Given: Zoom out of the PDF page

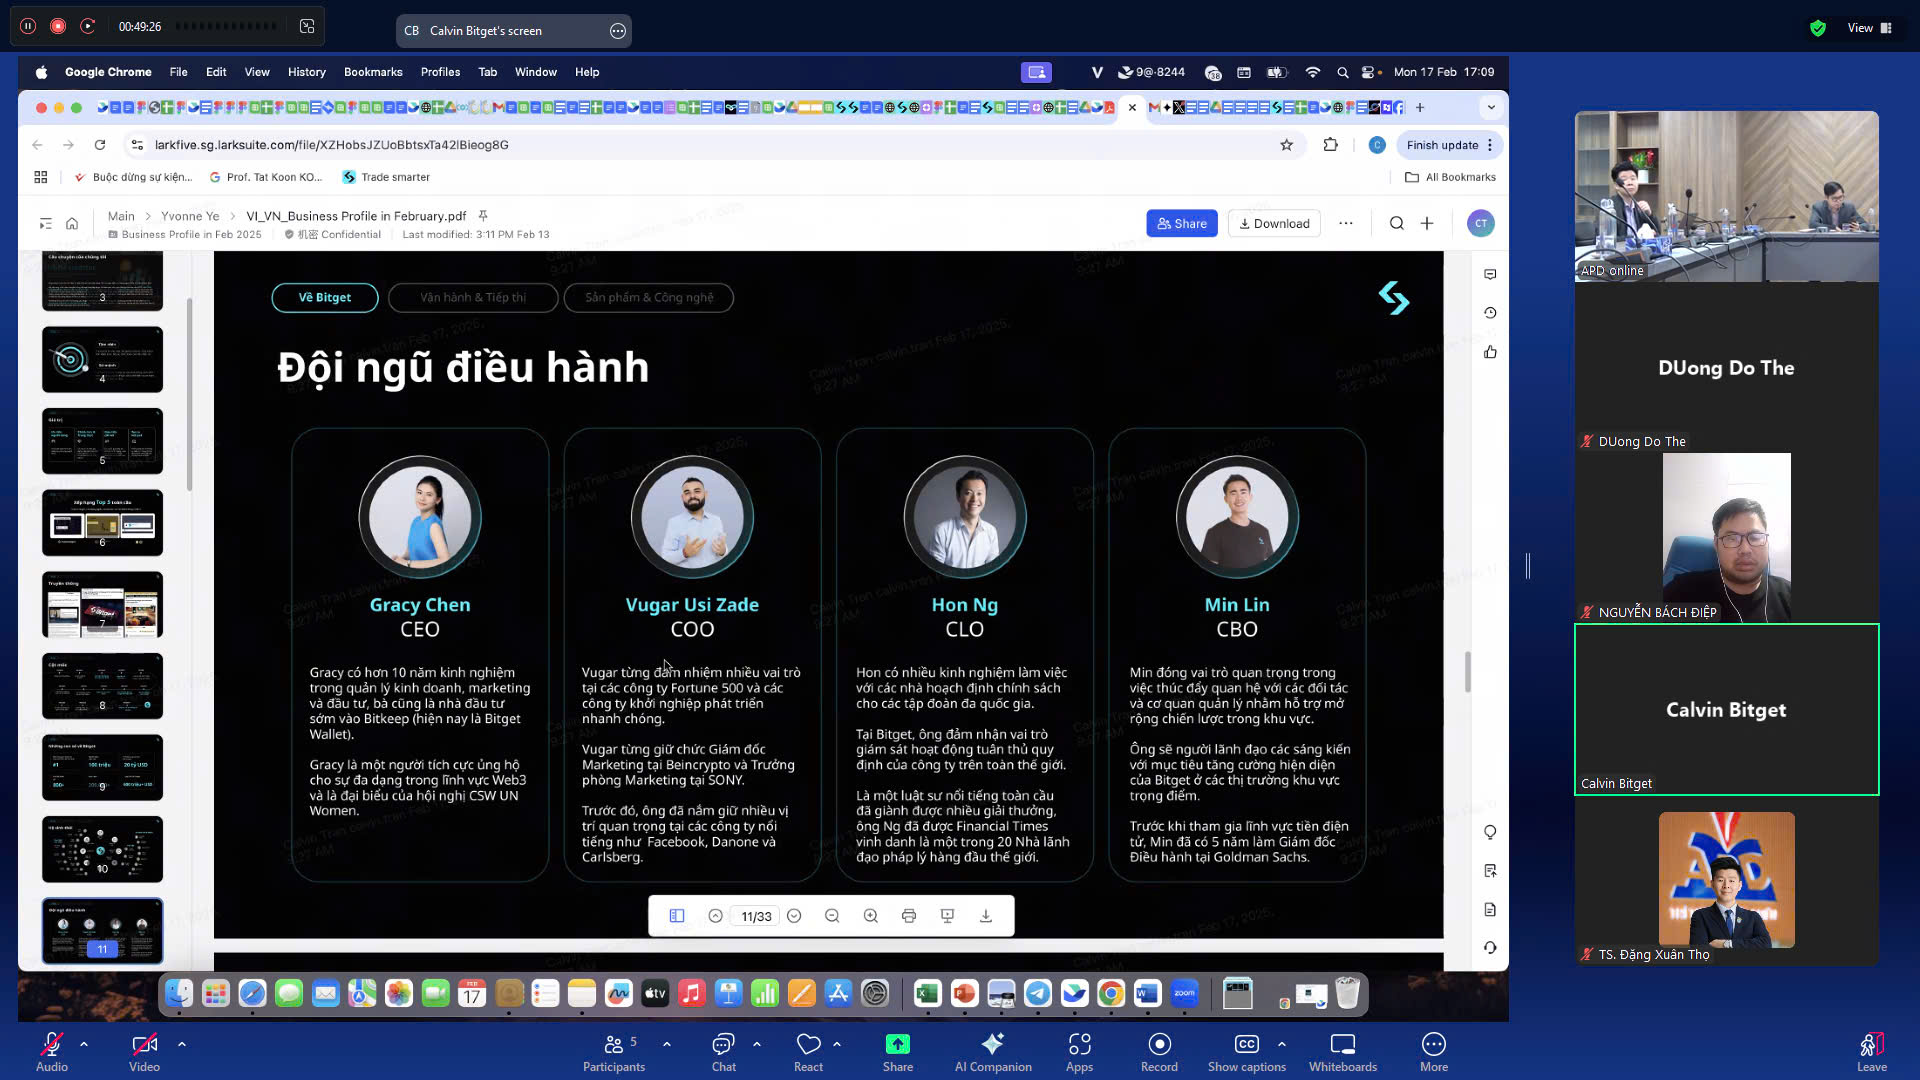Looking at the screenshot, I should 832,916.
